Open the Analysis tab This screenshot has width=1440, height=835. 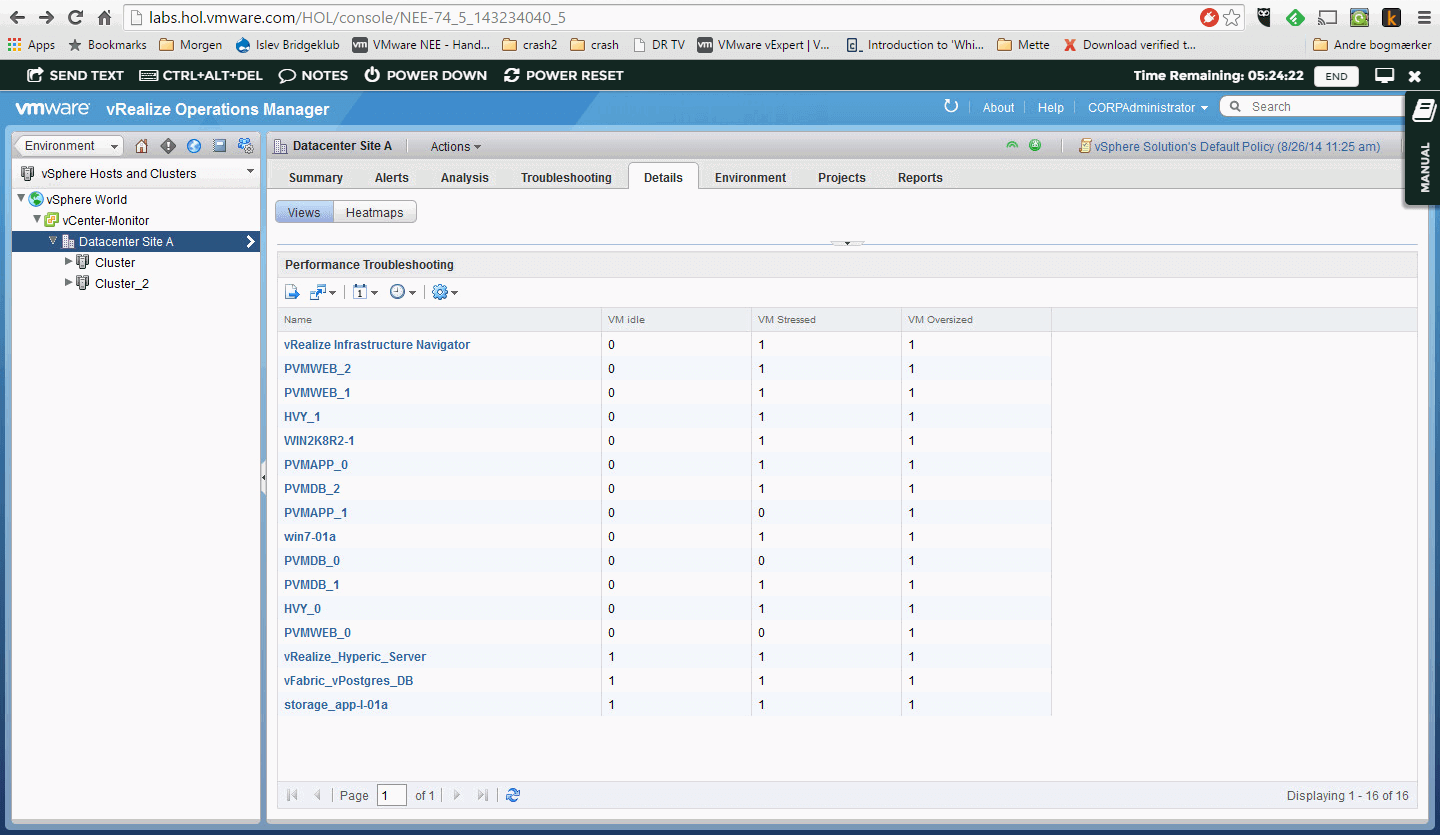click(464, 178)
